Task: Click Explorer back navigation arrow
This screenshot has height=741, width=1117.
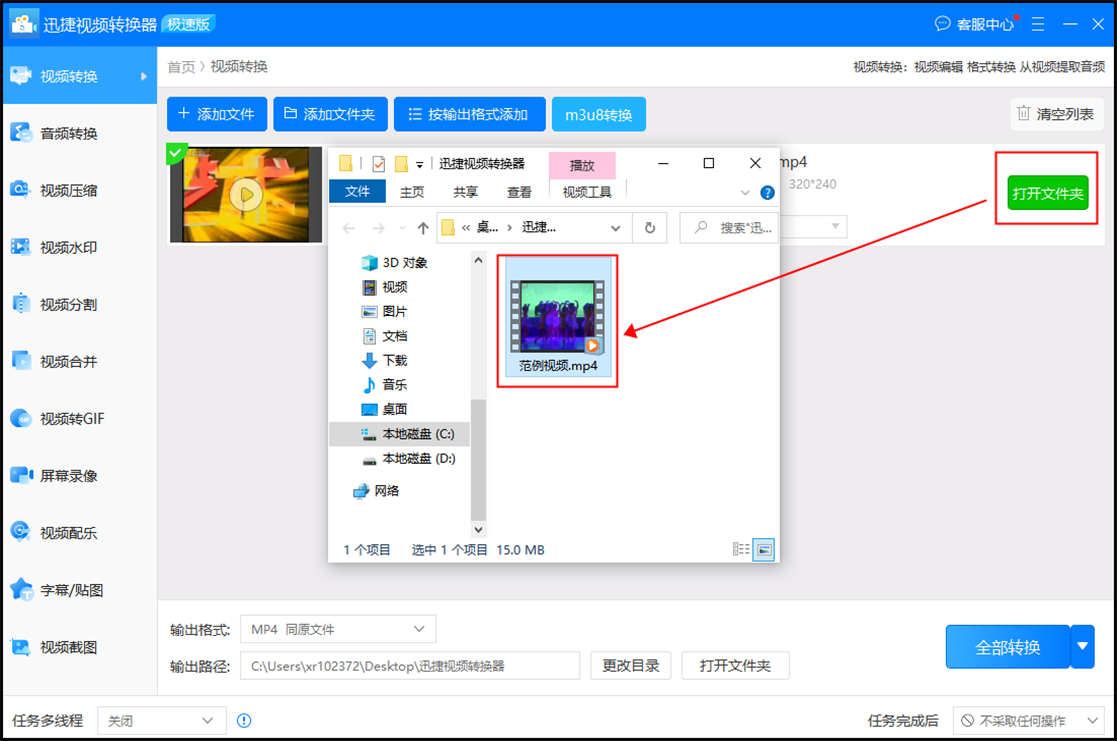Action: (x=348, y=228)
